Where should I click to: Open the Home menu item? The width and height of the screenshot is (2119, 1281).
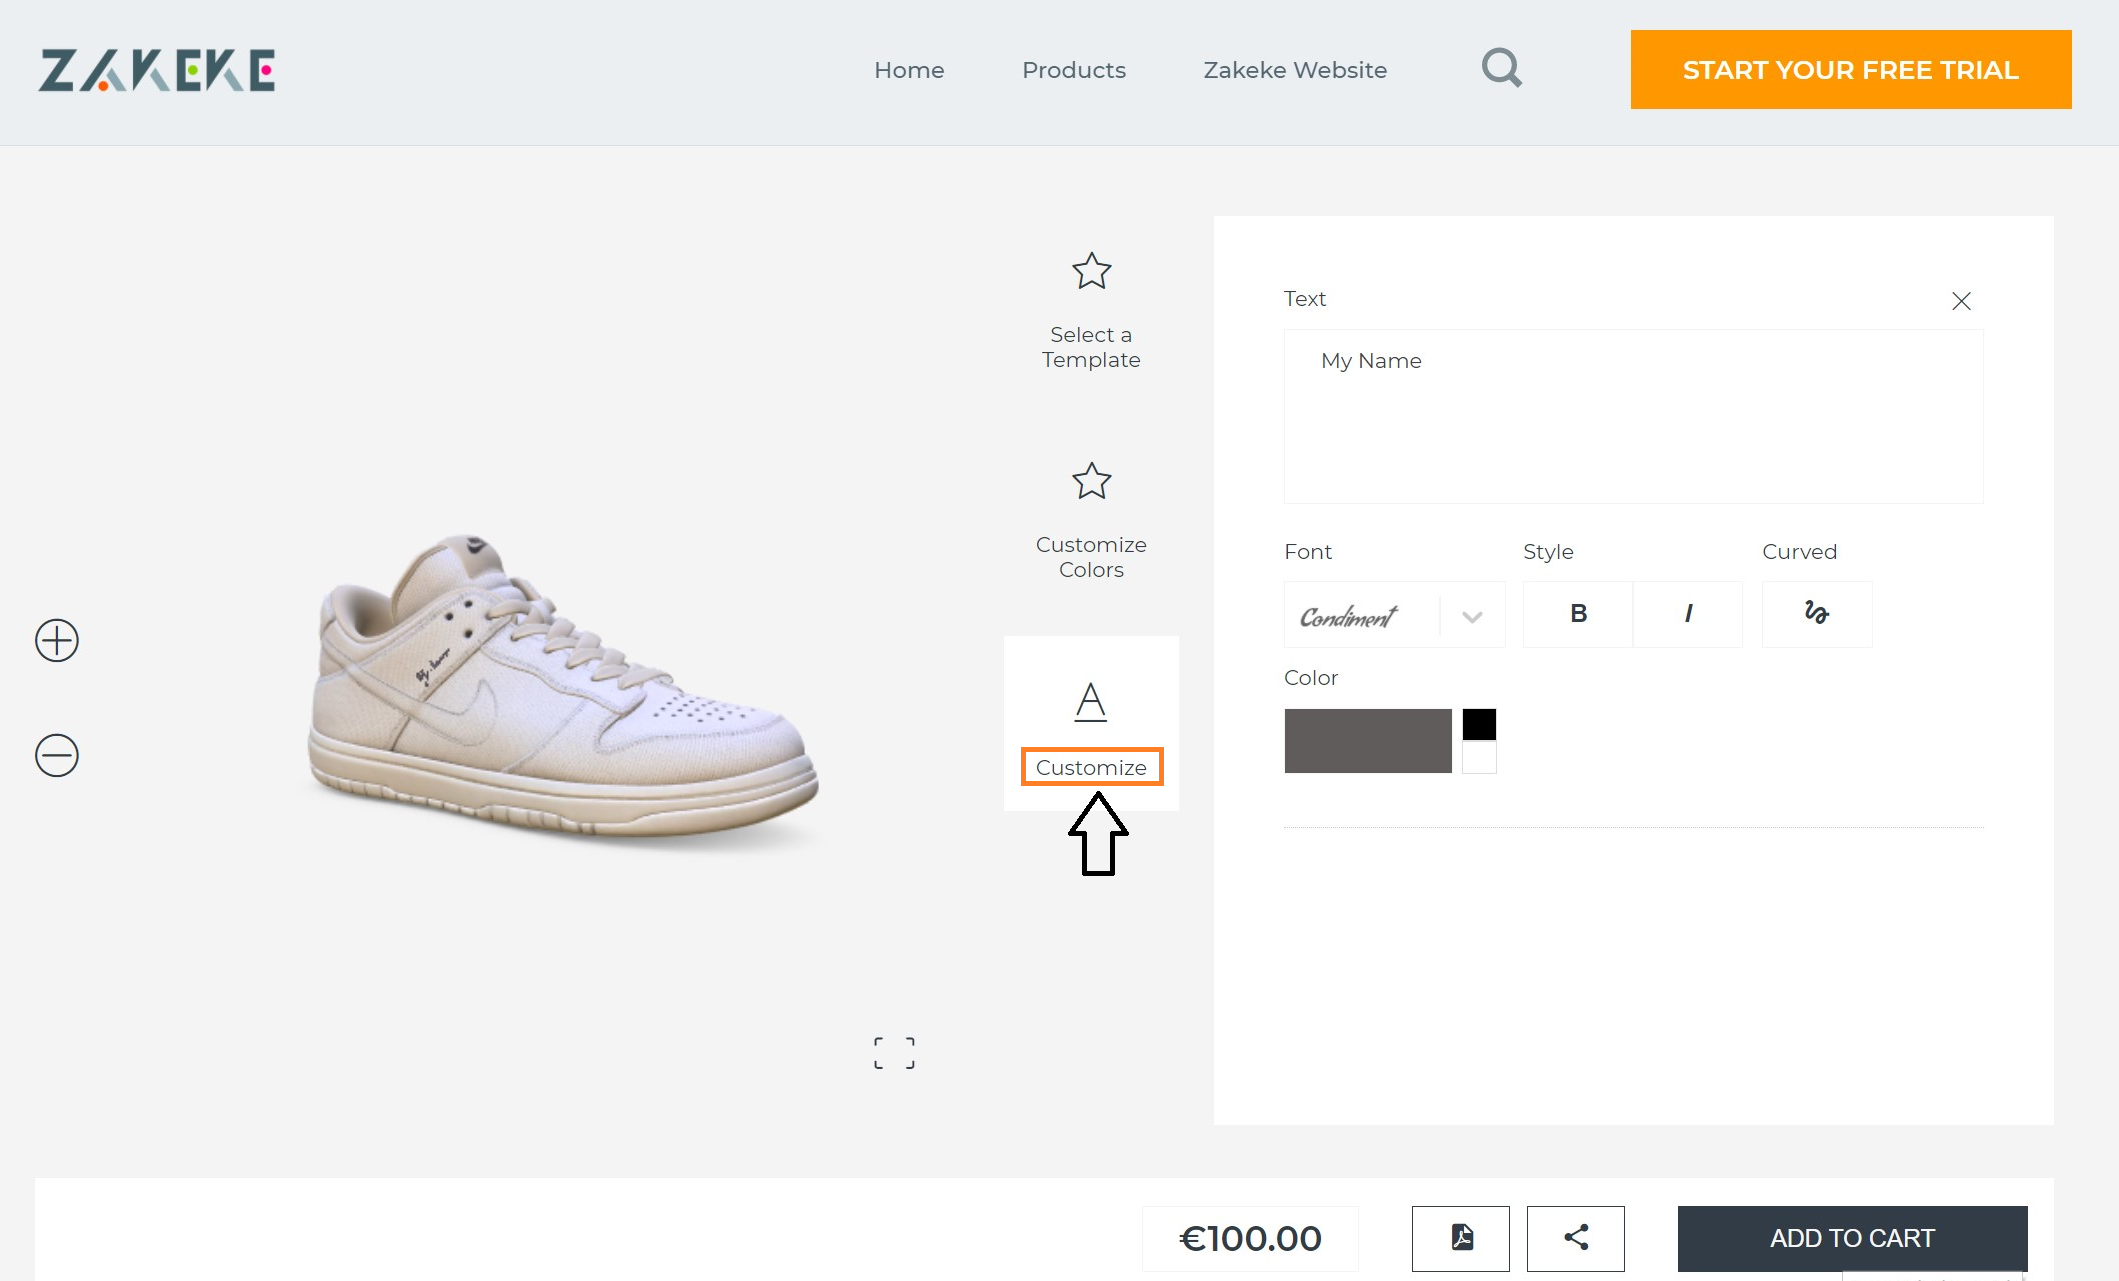(909, 70)
